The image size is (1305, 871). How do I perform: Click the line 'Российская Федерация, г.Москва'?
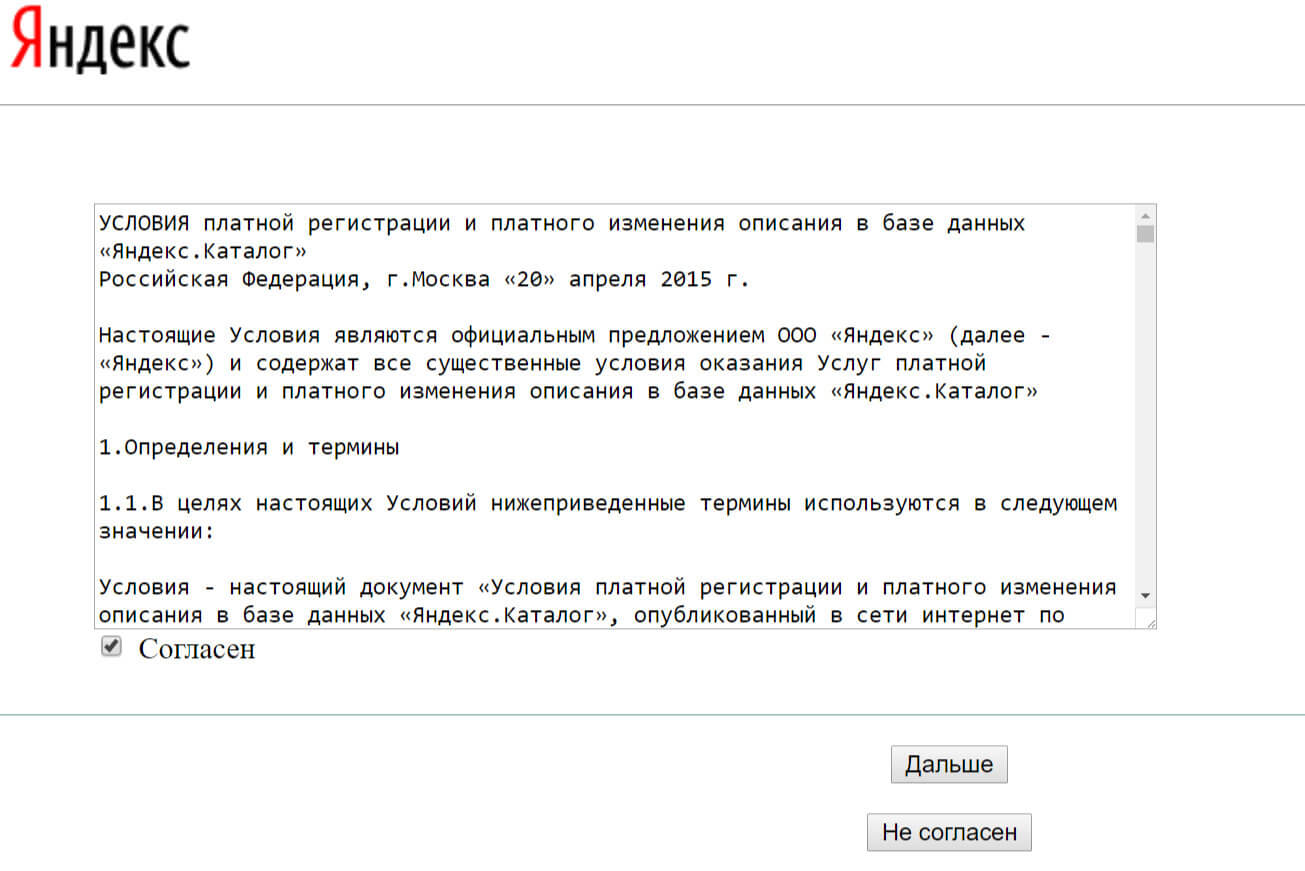pyautogui.click(x=425, y=280)
